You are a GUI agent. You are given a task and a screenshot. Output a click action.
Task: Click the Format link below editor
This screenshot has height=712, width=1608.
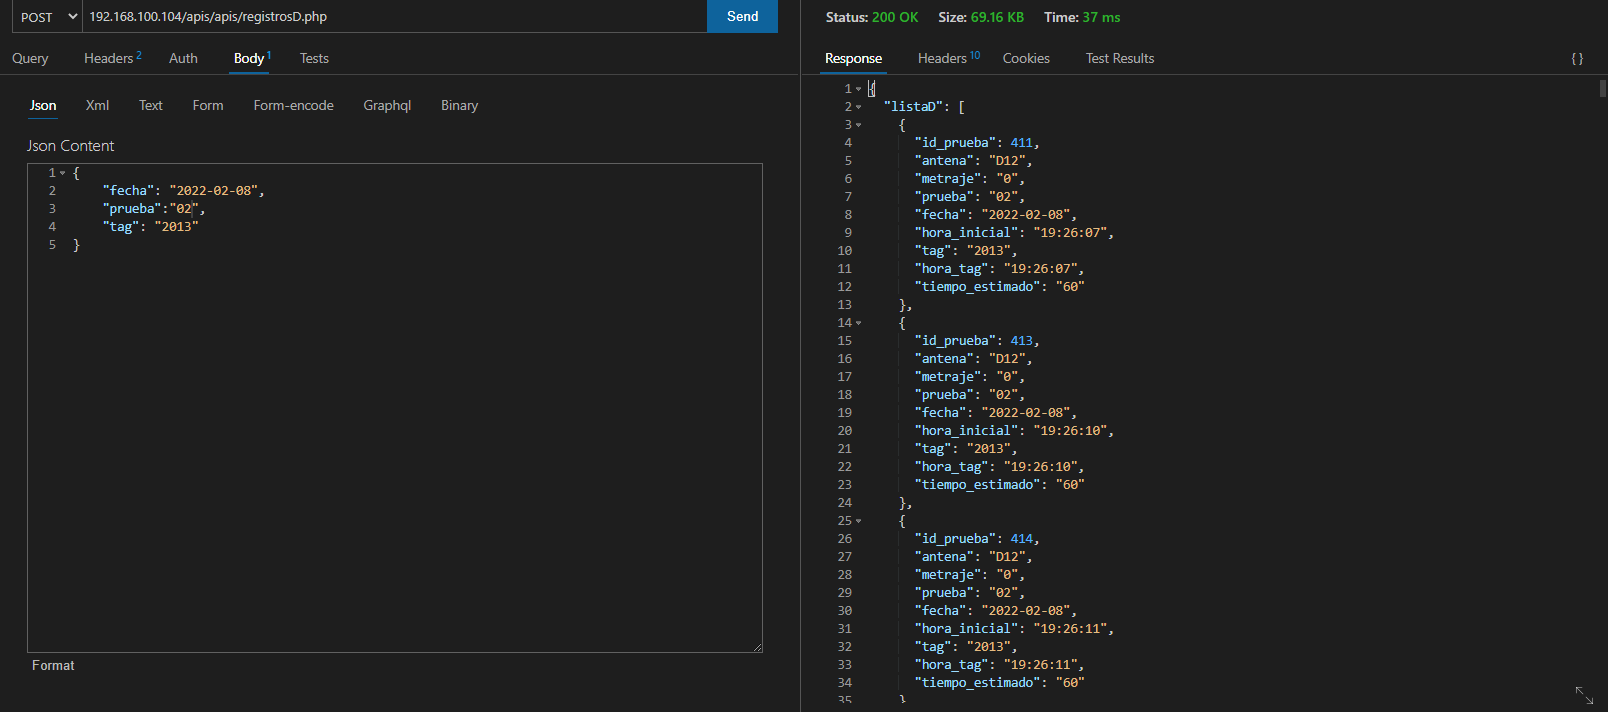tap(53, 665)
